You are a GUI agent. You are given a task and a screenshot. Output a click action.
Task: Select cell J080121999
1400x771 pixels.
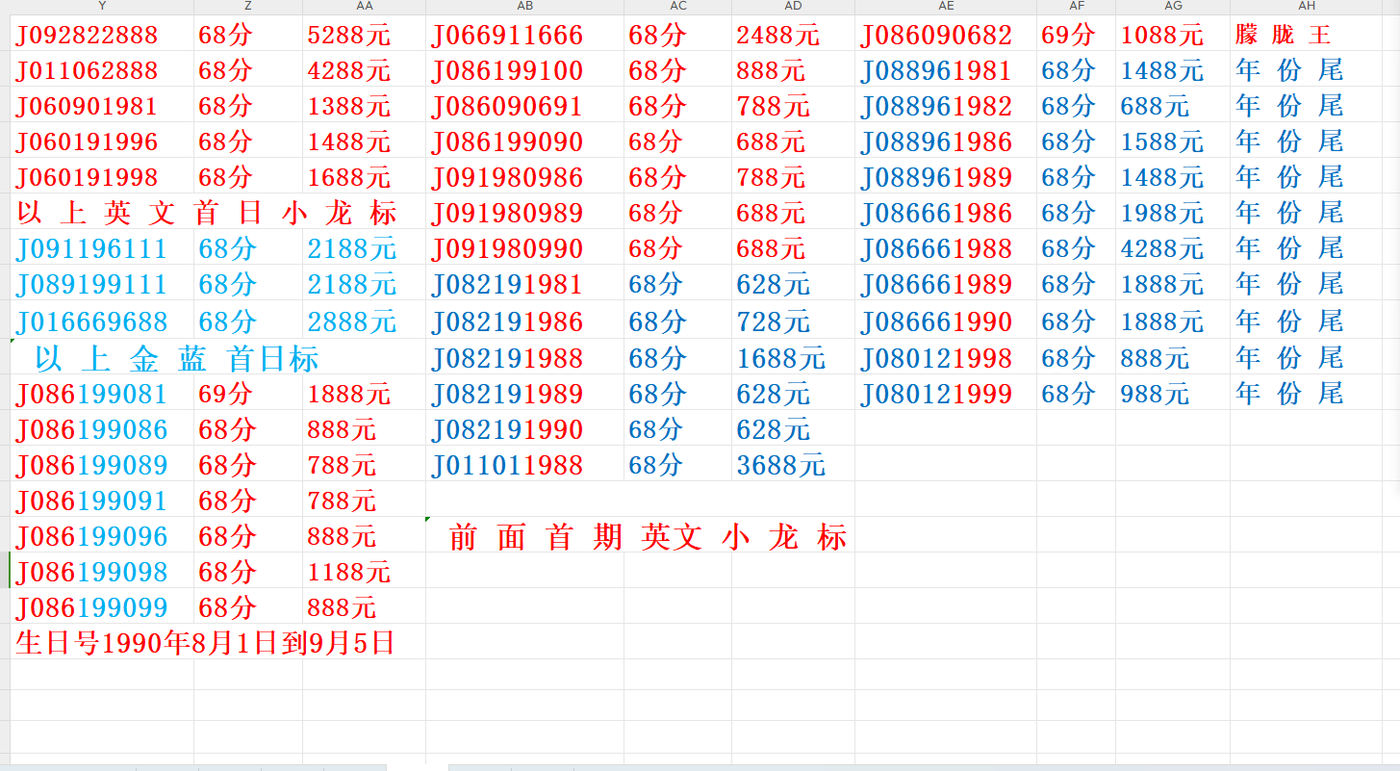point(936,394)
